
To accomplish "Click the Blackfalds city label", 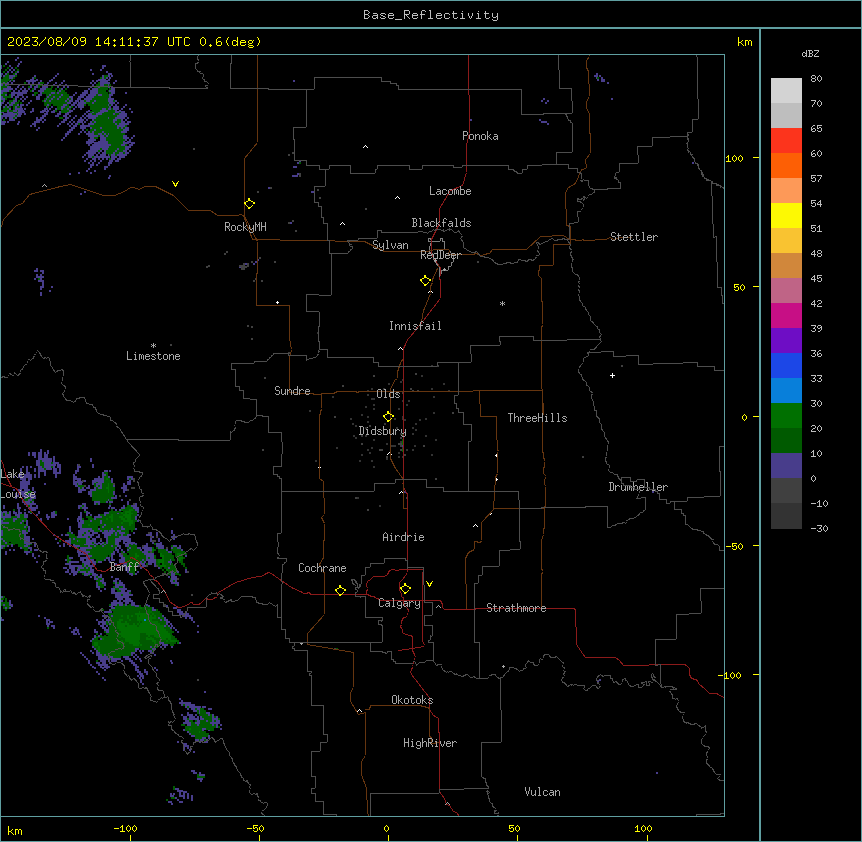I will click(x=441, y=223).
